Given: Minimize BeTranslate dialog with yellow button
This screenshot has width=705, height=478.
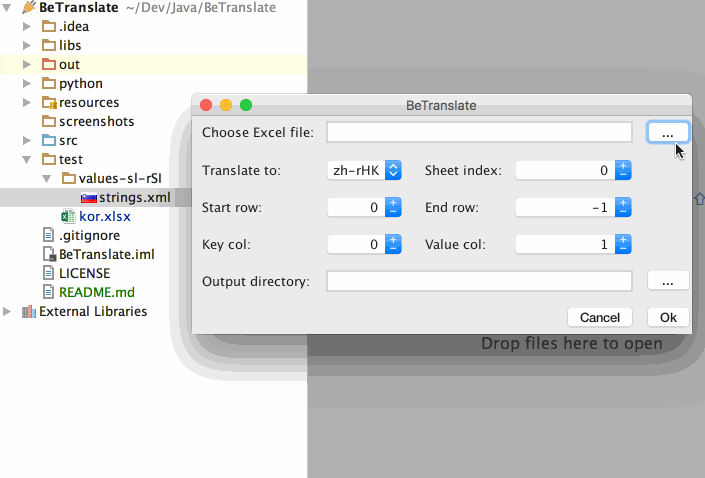Looking at the screenshot, I should [226, 105].
